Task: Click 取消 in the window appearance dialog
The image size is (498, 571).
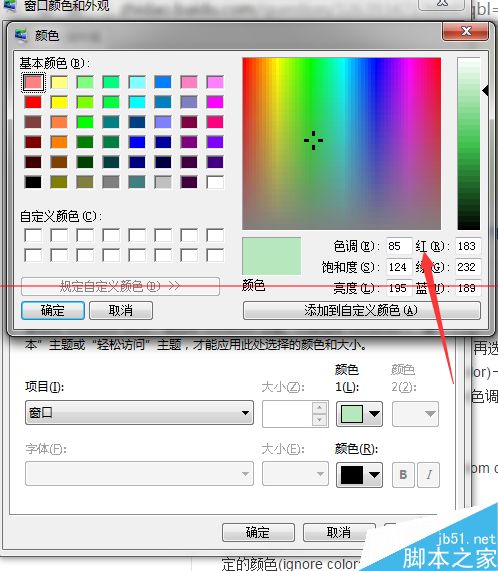Action: point(339,533)
